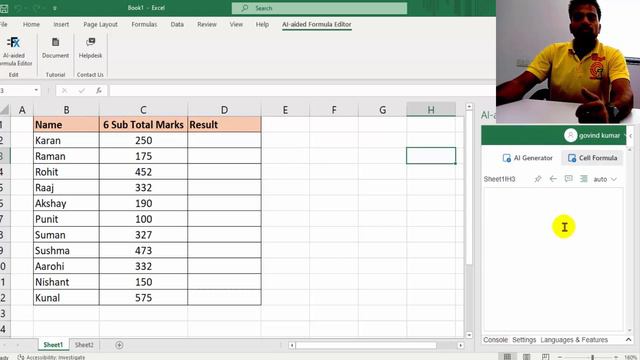The image size is (640, 360).
Task: Click inside the Search box in title bar
Action: click(x=319, y=8)
